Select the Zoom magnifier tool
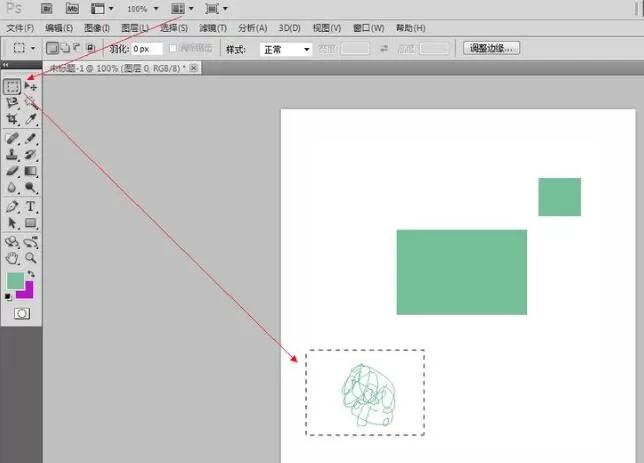 30,258
